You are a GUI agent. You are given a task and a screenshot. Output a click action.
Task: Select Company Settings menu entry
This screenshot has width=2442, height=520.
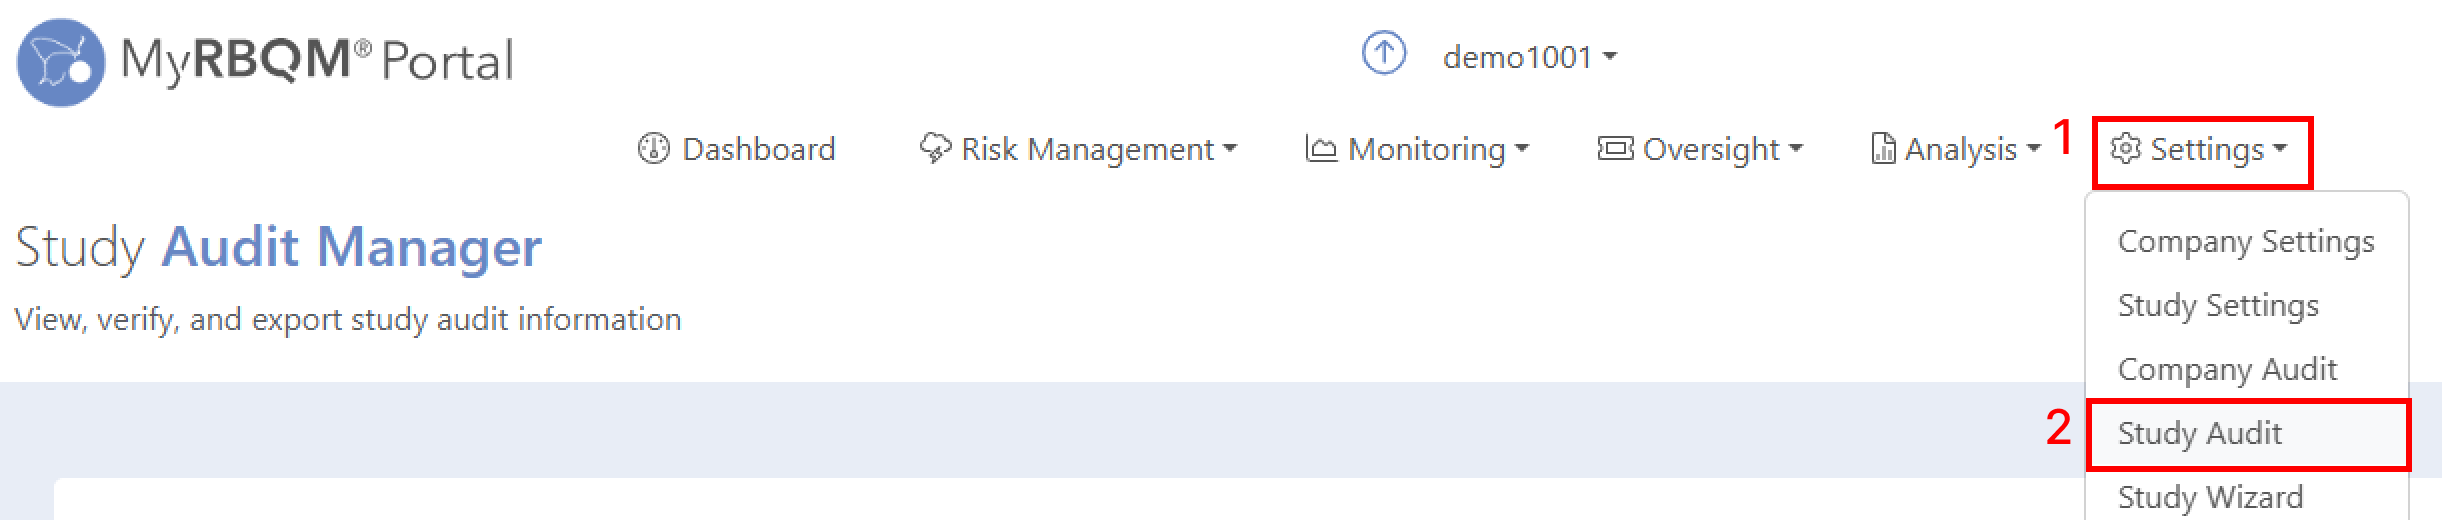[x=2246, y=241]
